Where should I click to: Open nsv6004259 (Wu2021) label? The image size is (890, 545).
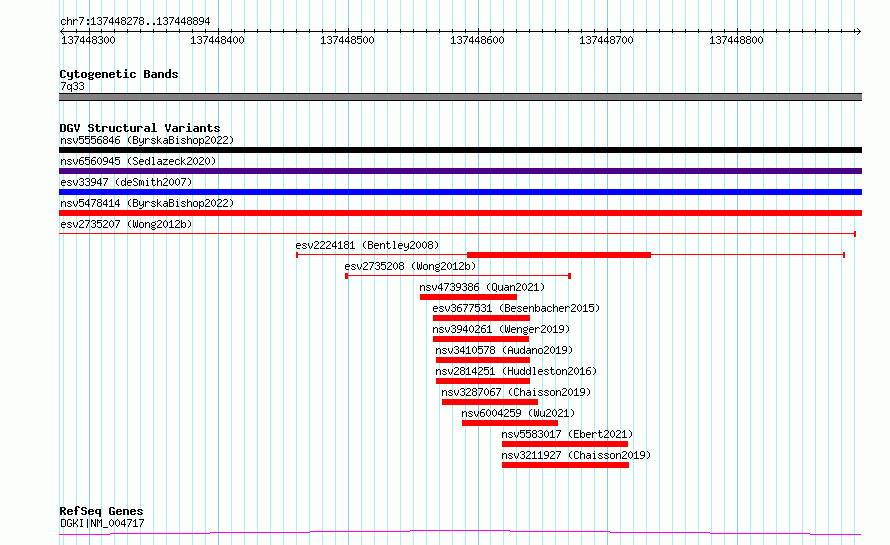(x=518, y=413)
